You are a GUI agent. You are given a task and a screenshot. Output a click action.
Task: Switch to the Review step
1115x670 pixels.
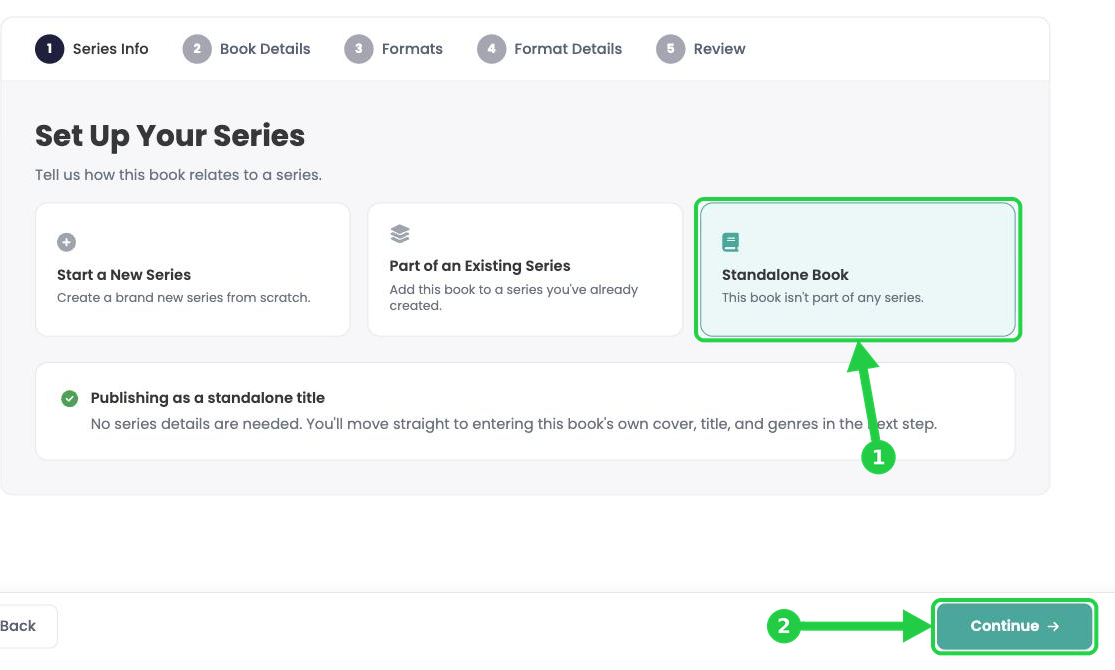click(700, 49)
